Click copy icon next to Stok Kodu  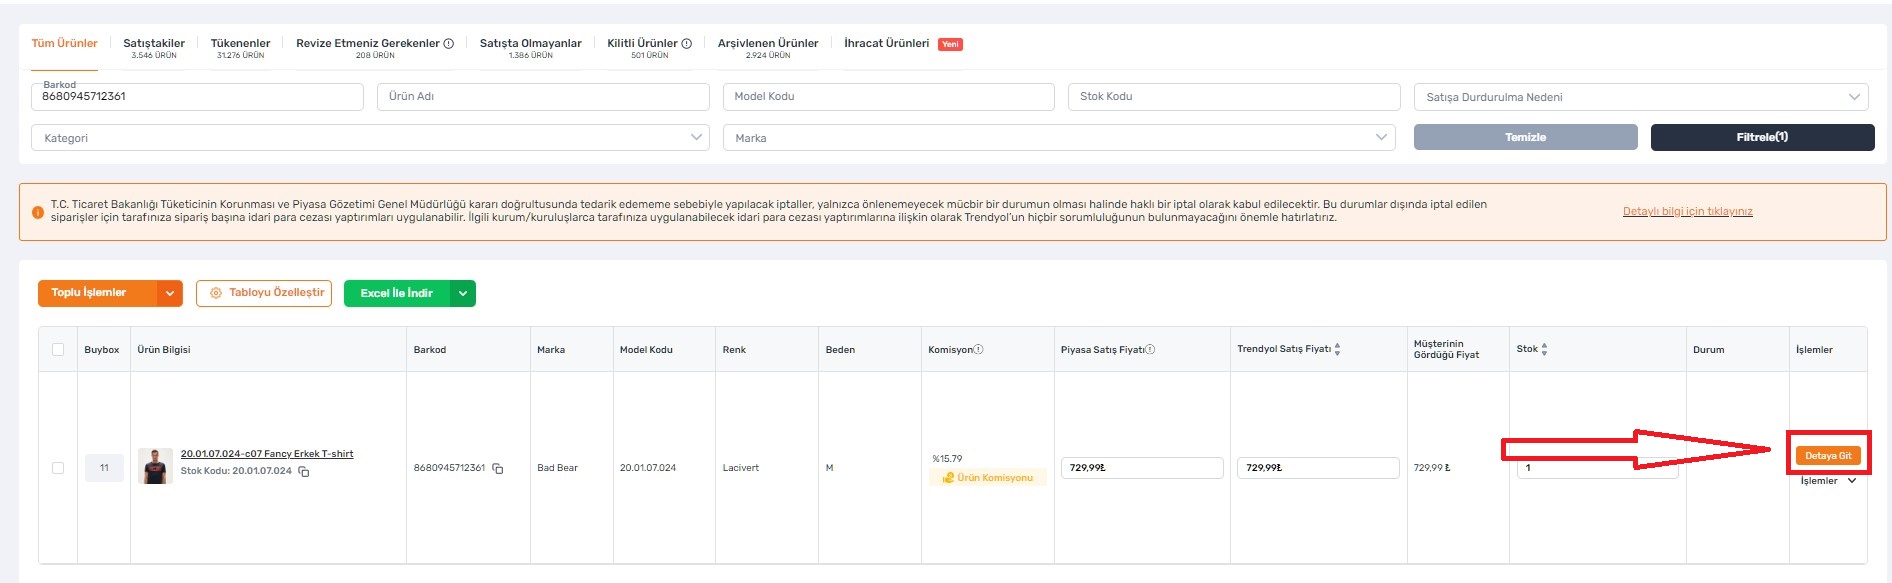pyautogui.click(x=304, y=471)
